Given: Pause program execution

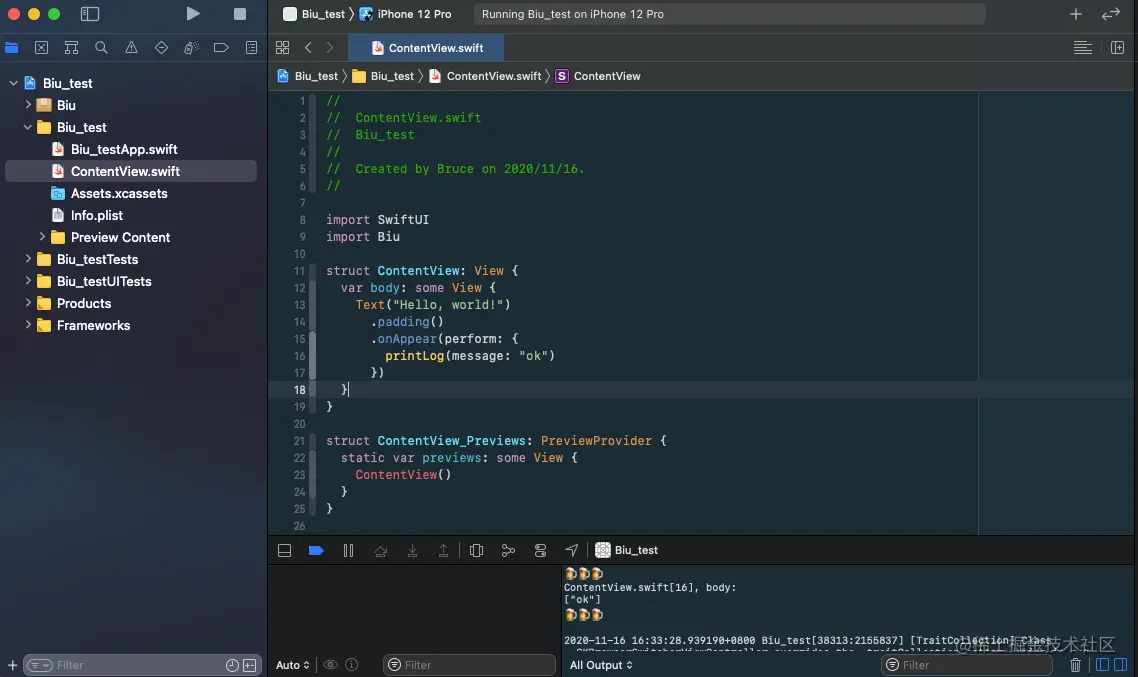Looking at the screenshot, I should coord(348,551).
